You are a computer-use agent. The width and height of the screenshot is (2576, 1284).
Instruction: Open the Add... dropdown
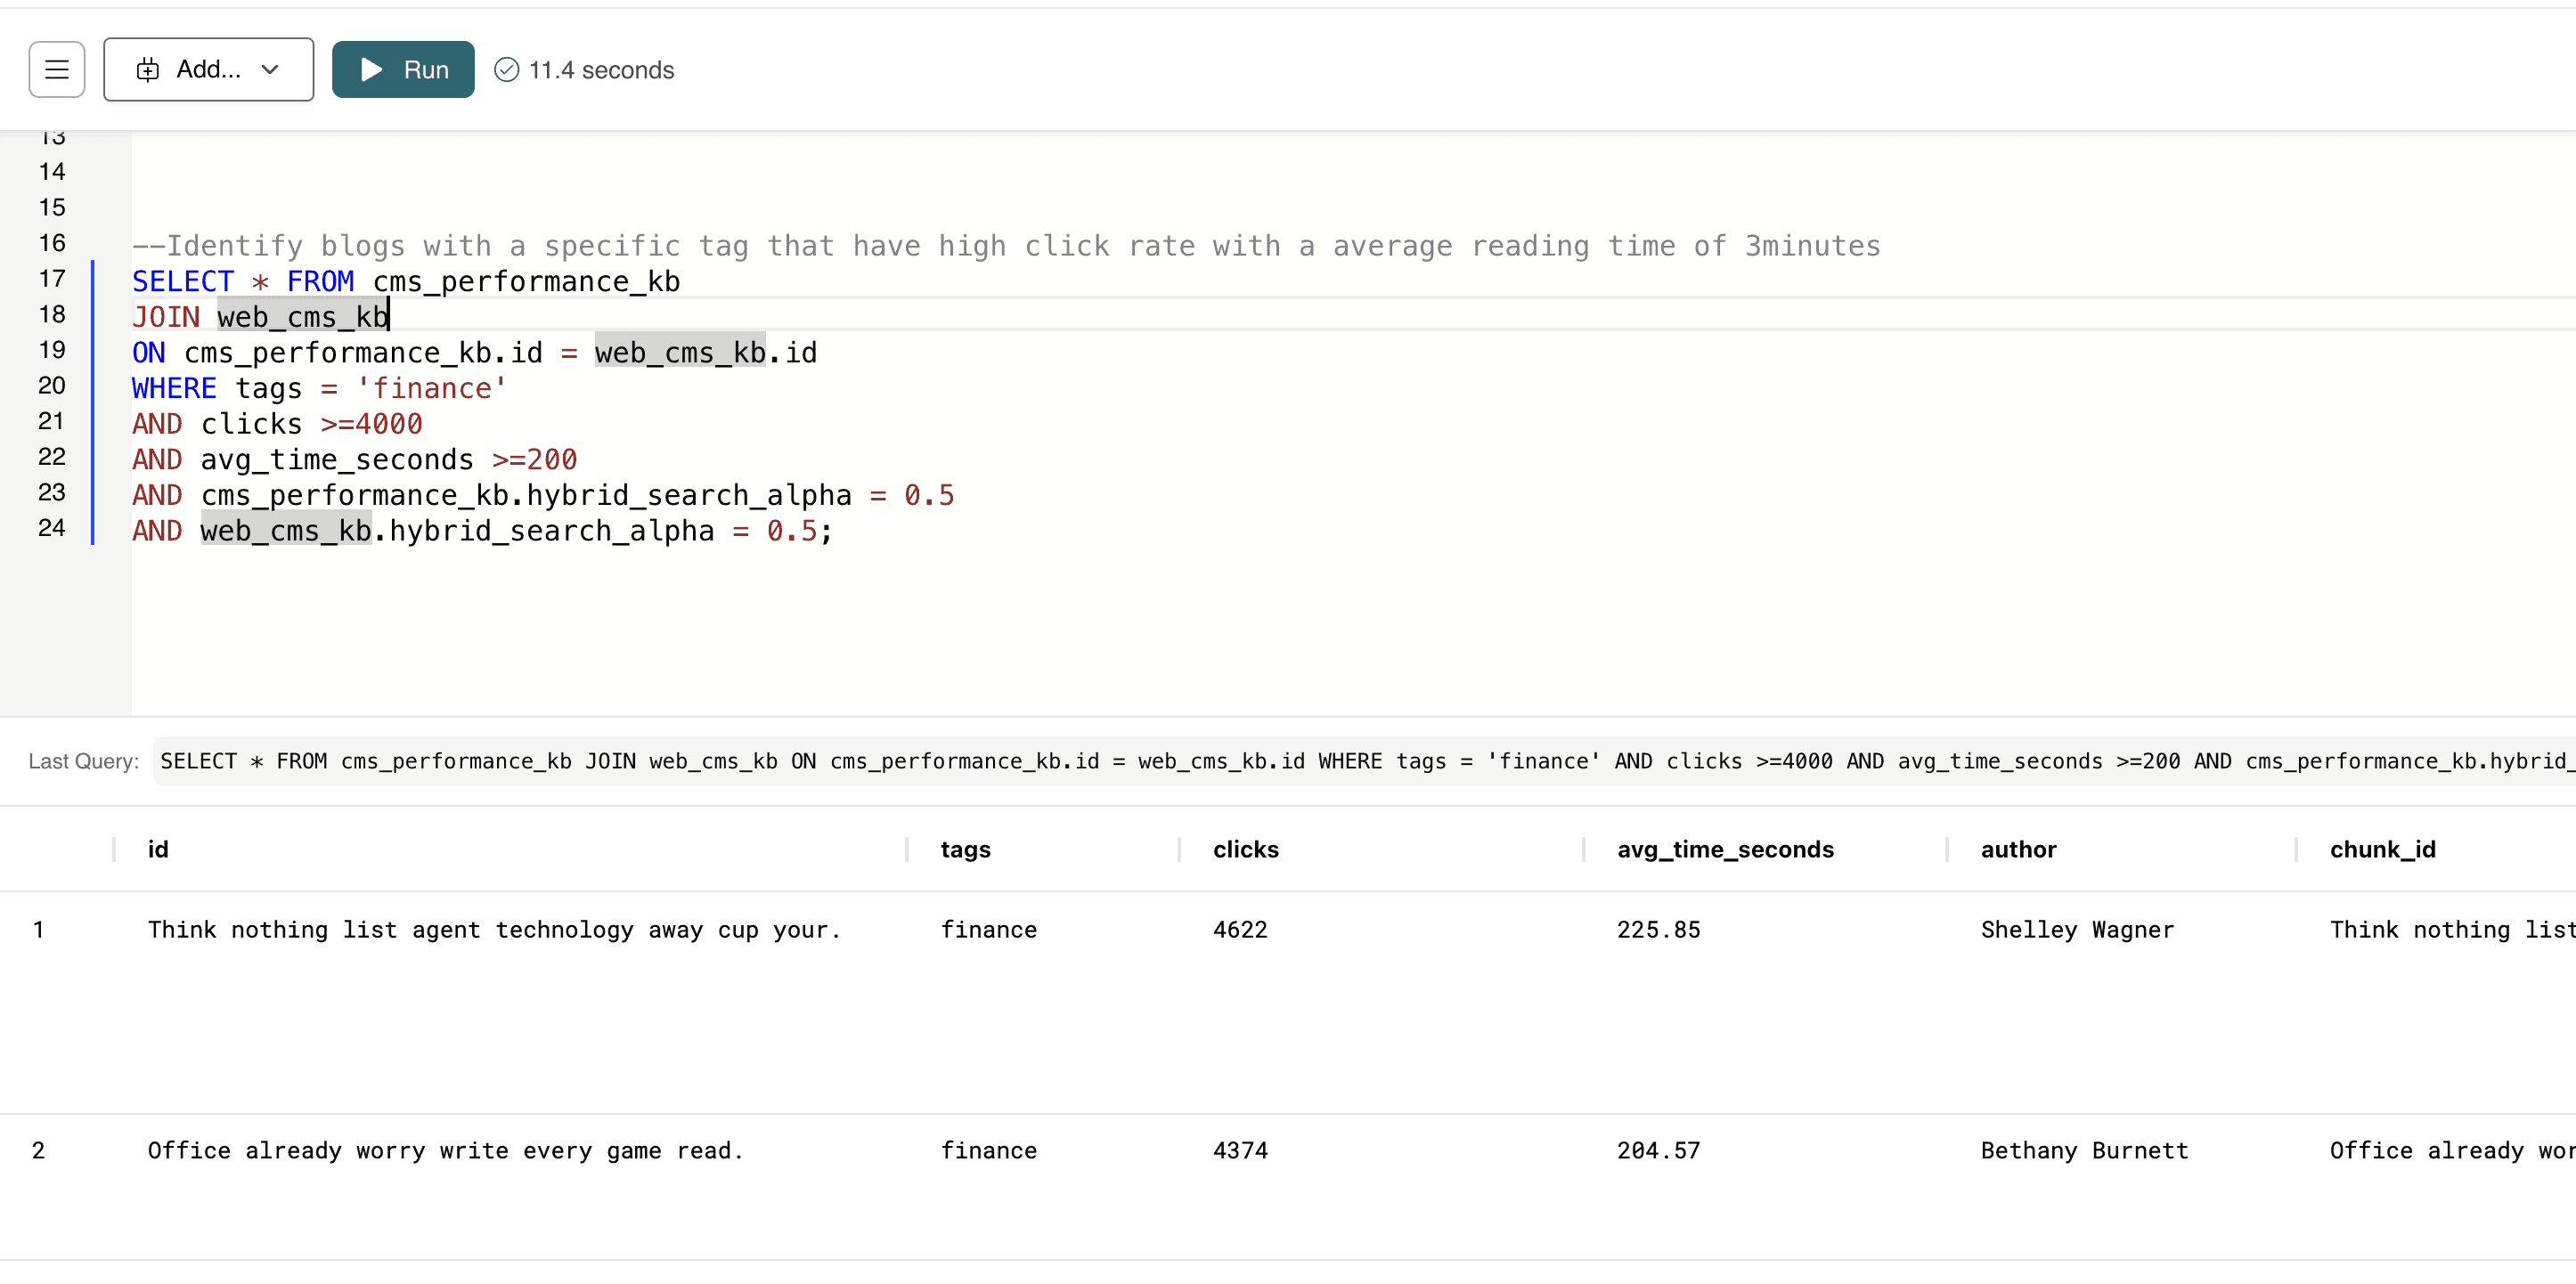click(x=208, y=69)
